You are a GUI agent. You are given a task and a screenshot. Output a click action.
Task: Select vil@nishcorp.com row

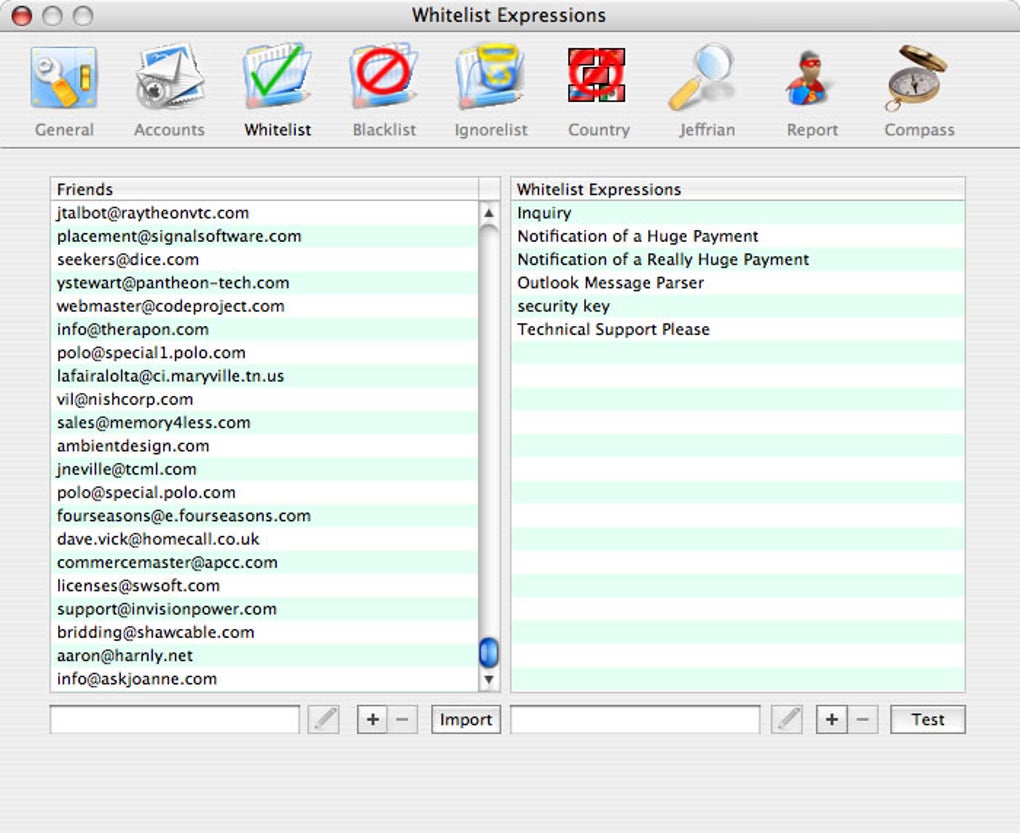pyautogui.click(x=264, y=399)
